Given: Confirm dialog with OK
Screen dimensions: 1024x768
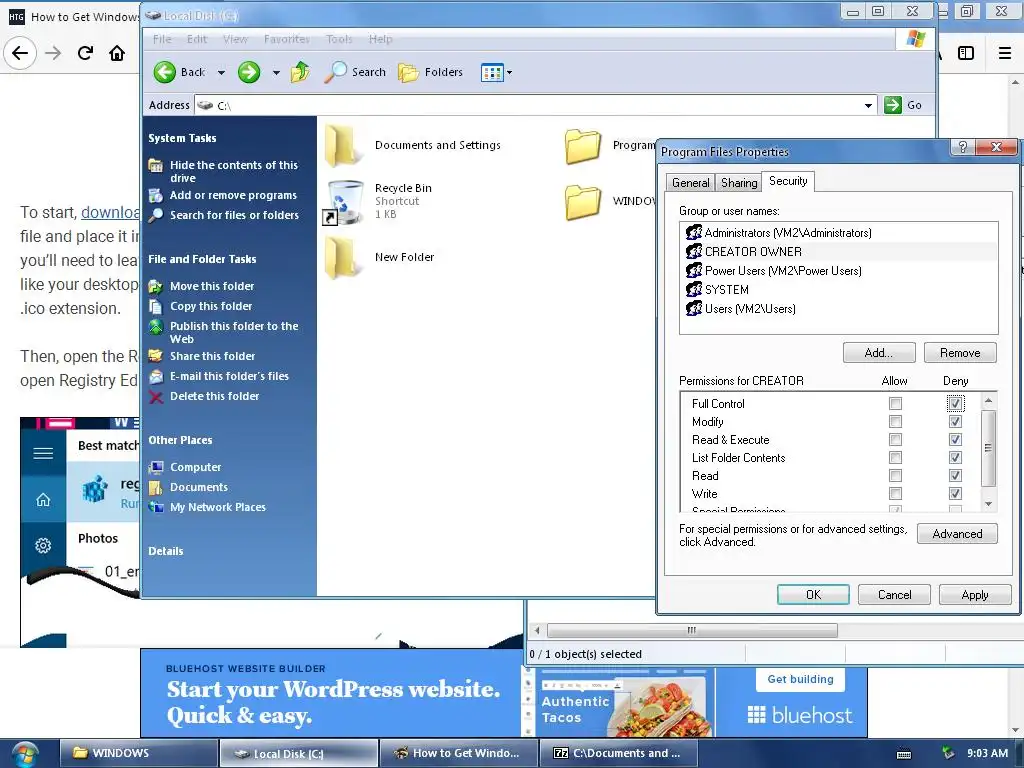Looking at the screenshot, I should click(813, 594).
